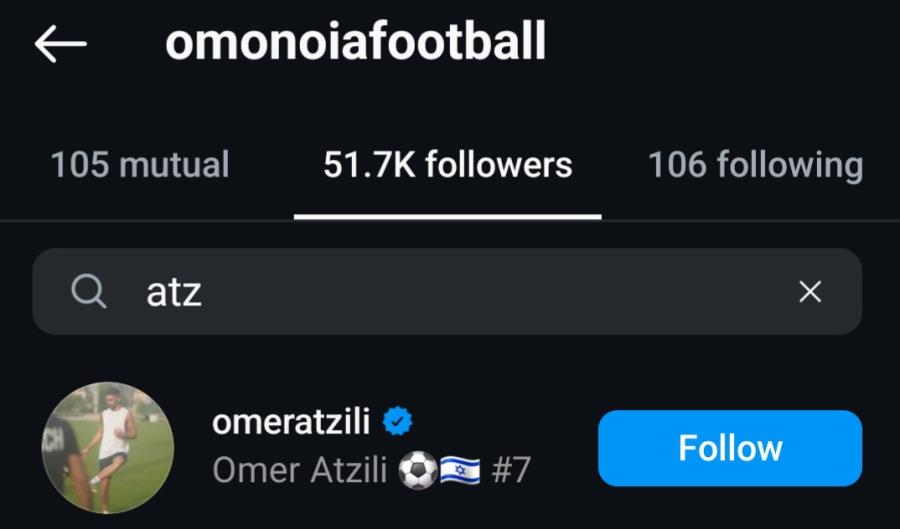Switch to the 105 mutual tab
The width and height of the screenshot is (900, 529).
(140, 165)
